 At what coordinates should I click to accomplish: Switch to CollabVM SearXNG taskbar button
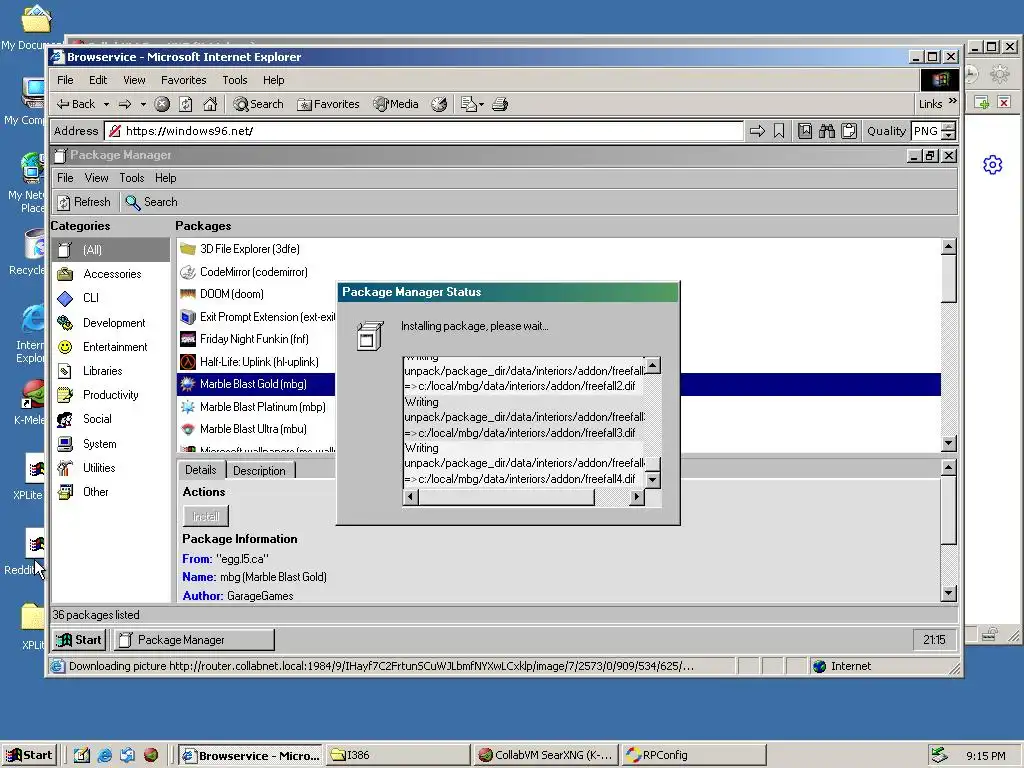545,755
